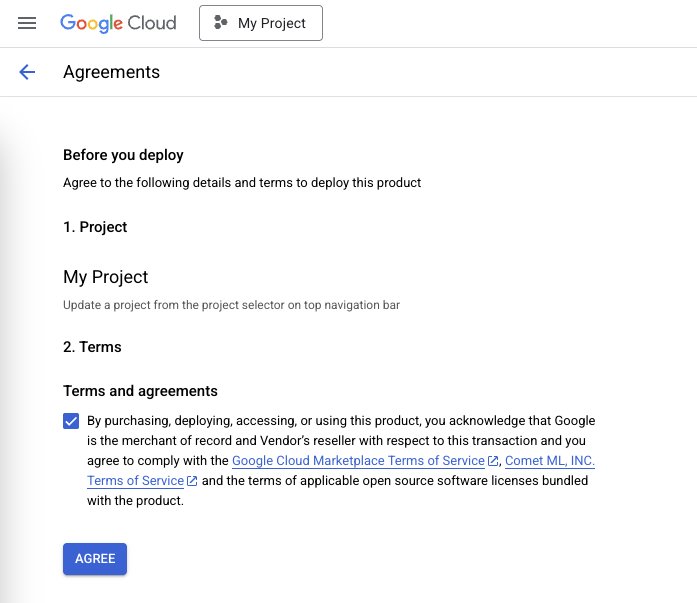Click the second-line Terms of Service link text
Image resolution: width=697 pixels, height=603 pixels.
tap(135, 481)
